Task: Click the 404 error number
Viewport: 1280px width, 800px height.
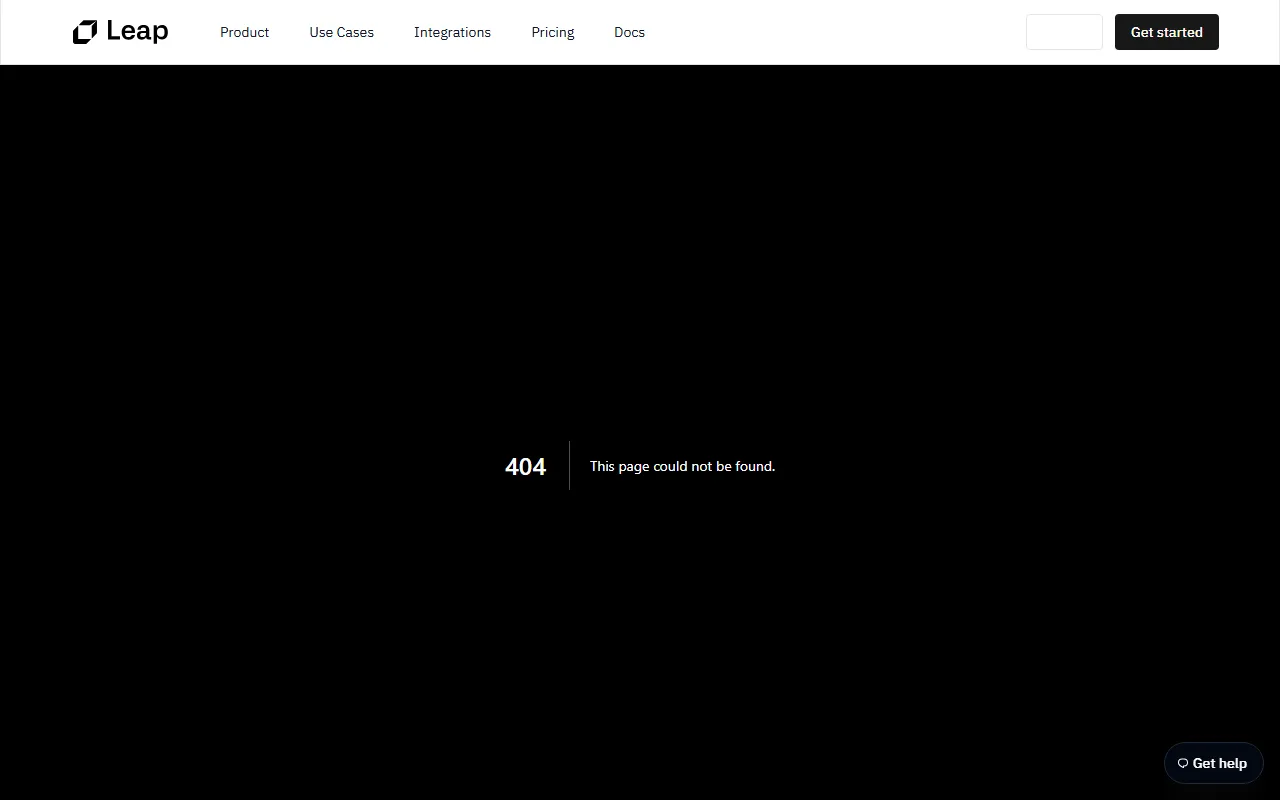Action: (525, 467)
